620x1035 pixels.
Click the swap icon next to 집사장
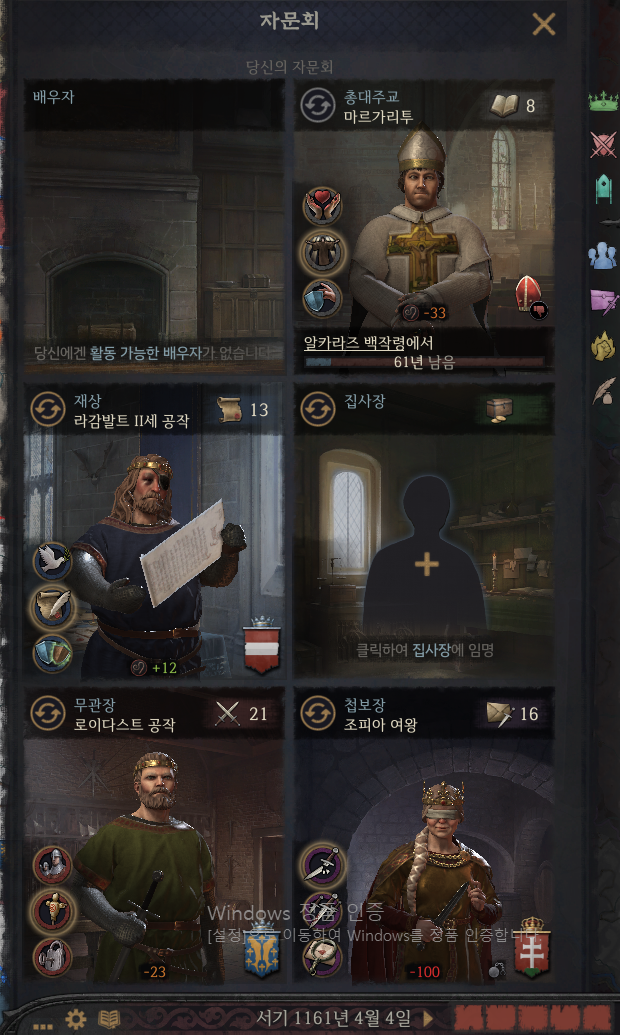click(318, 409)
